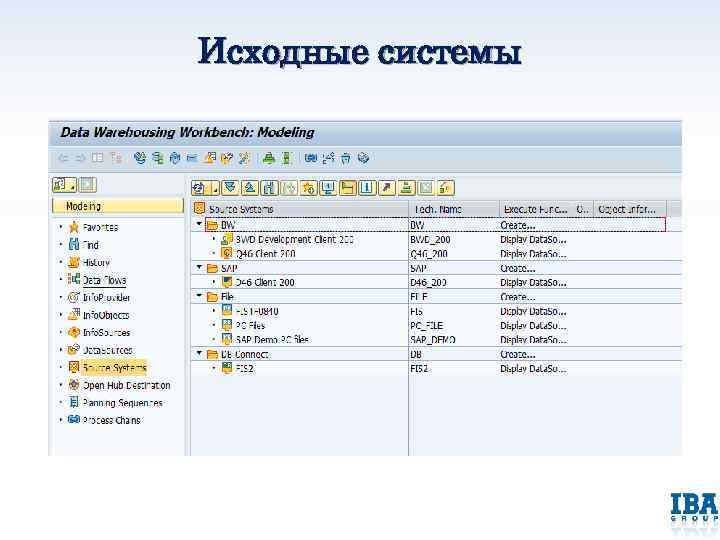The height and width of the screenshot is (540, 720).
Task: Select D46 Client 200 tree row
Action: point(265,282)
